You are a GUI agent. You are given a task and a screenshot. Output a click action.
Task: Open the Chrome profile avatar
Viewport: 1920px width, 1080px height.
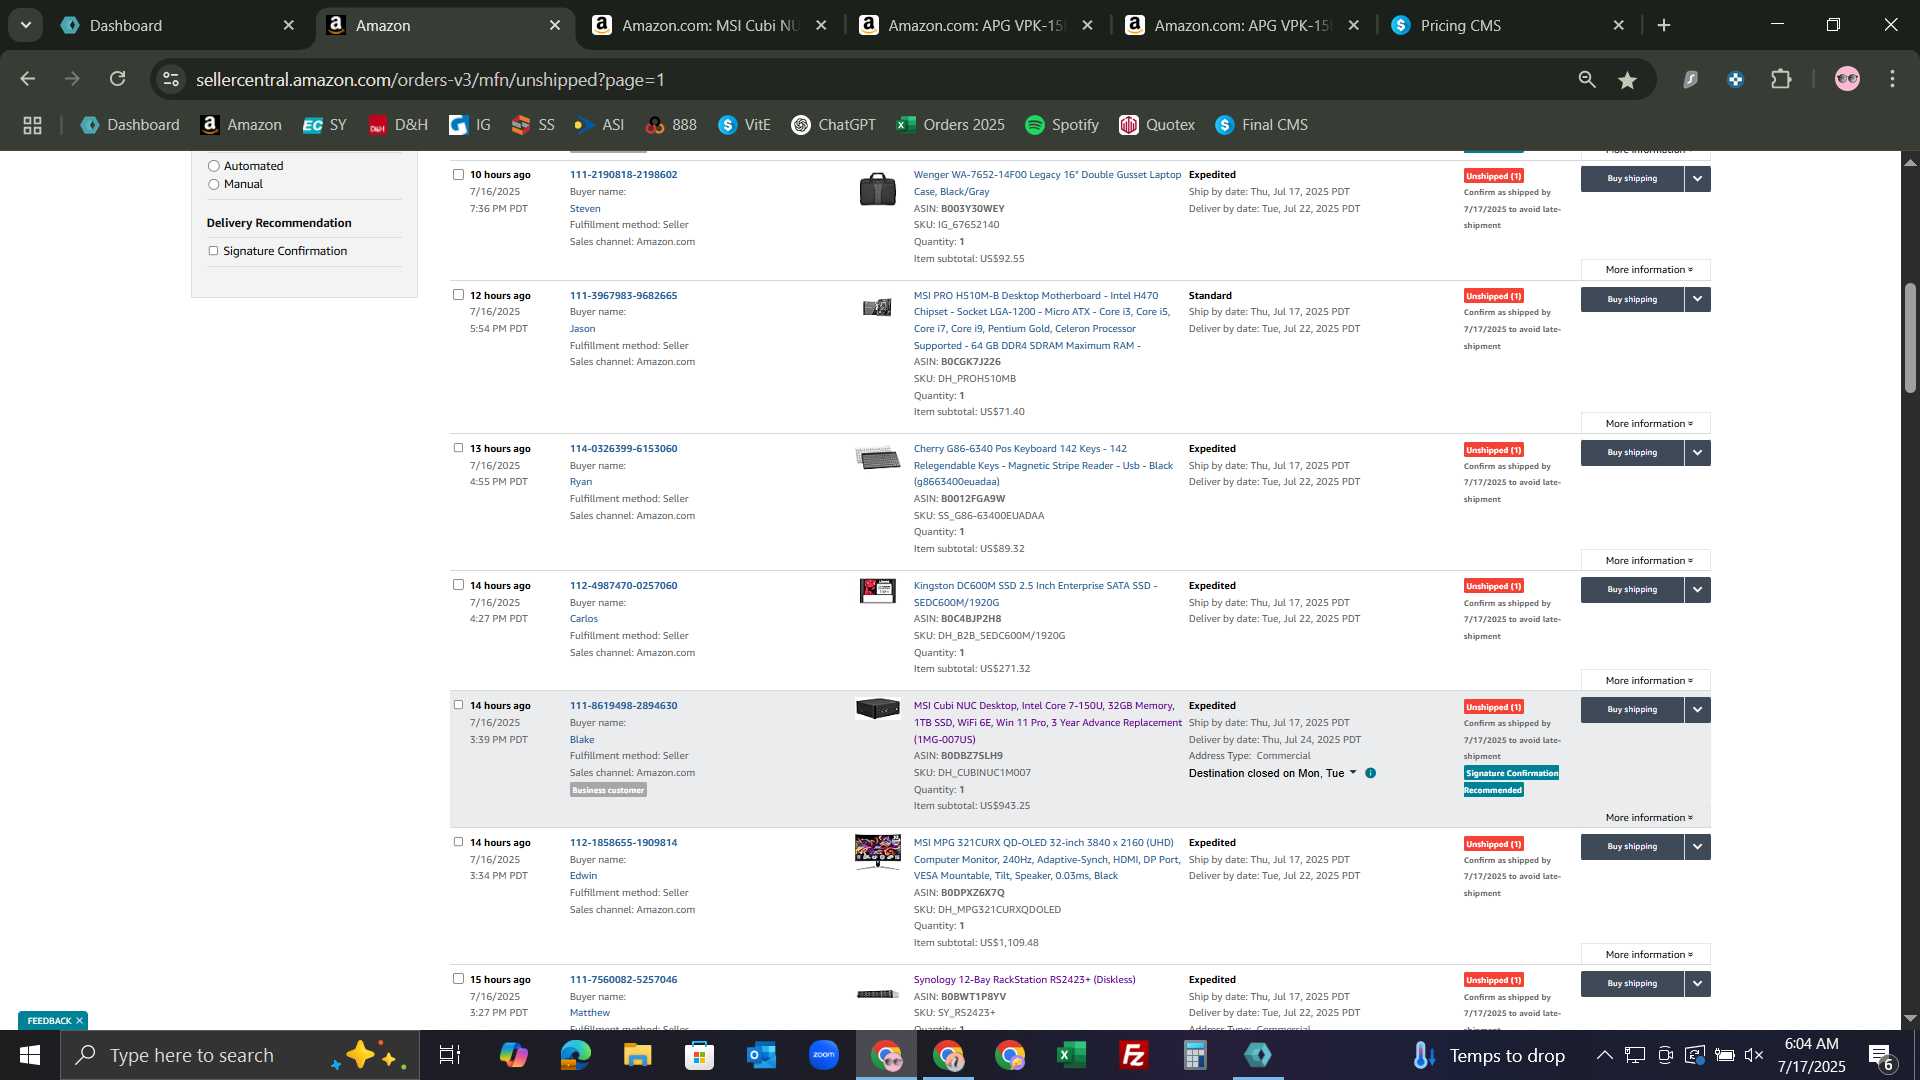[1847, 79]
